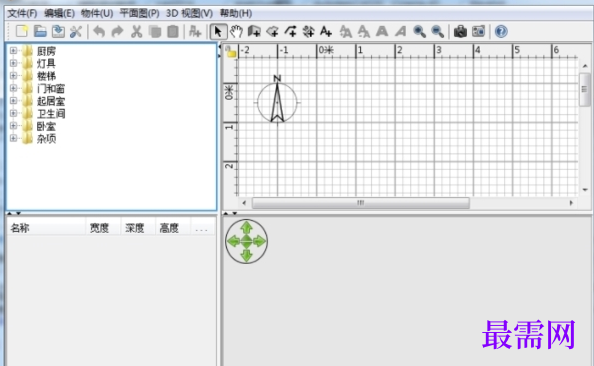Sort furniture by 高度 column header
The image size is (594, 366).
coord(173,228)
